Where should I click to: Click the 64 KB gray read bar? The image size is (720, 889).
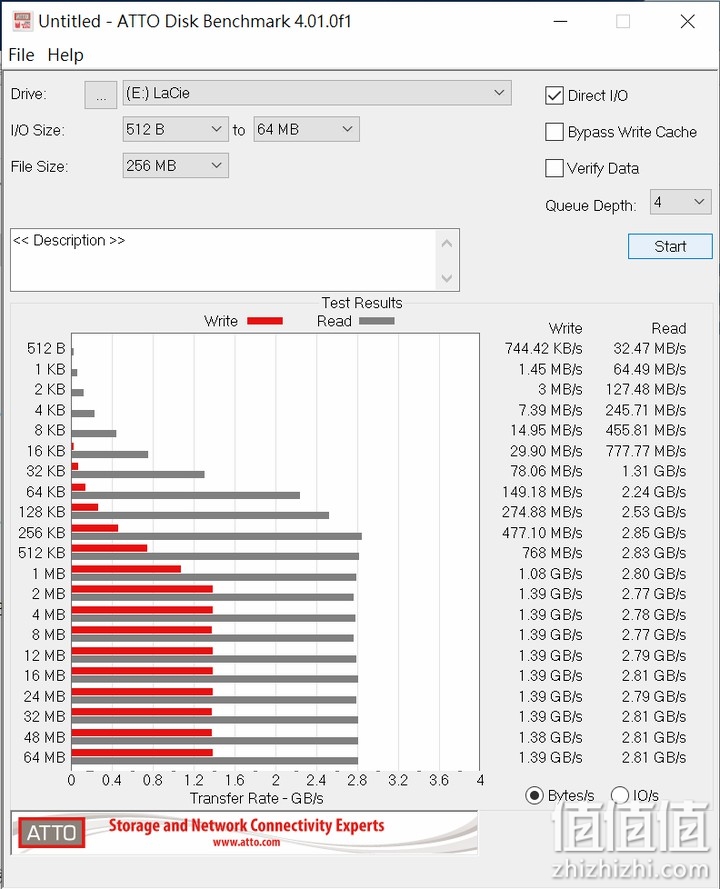pos(186,496)
